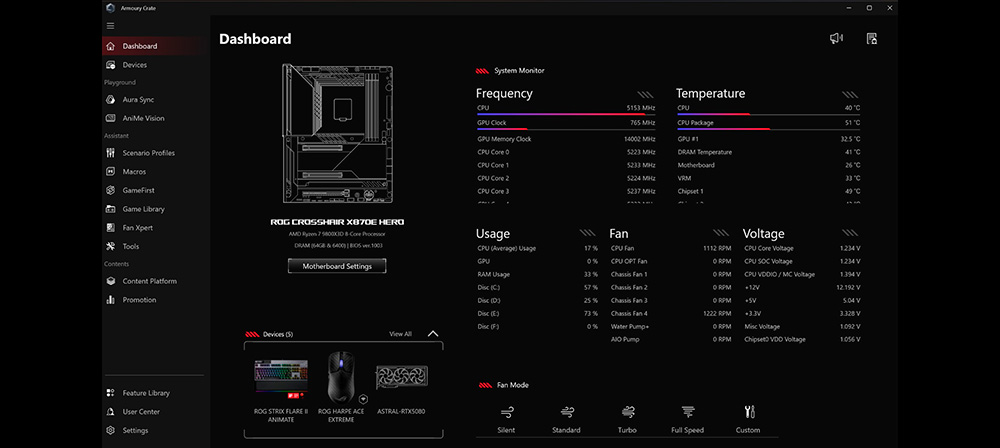Click the Chassis Fan 4 row
This screenshot has width=1000, height=448.
(x=671, y=313)
